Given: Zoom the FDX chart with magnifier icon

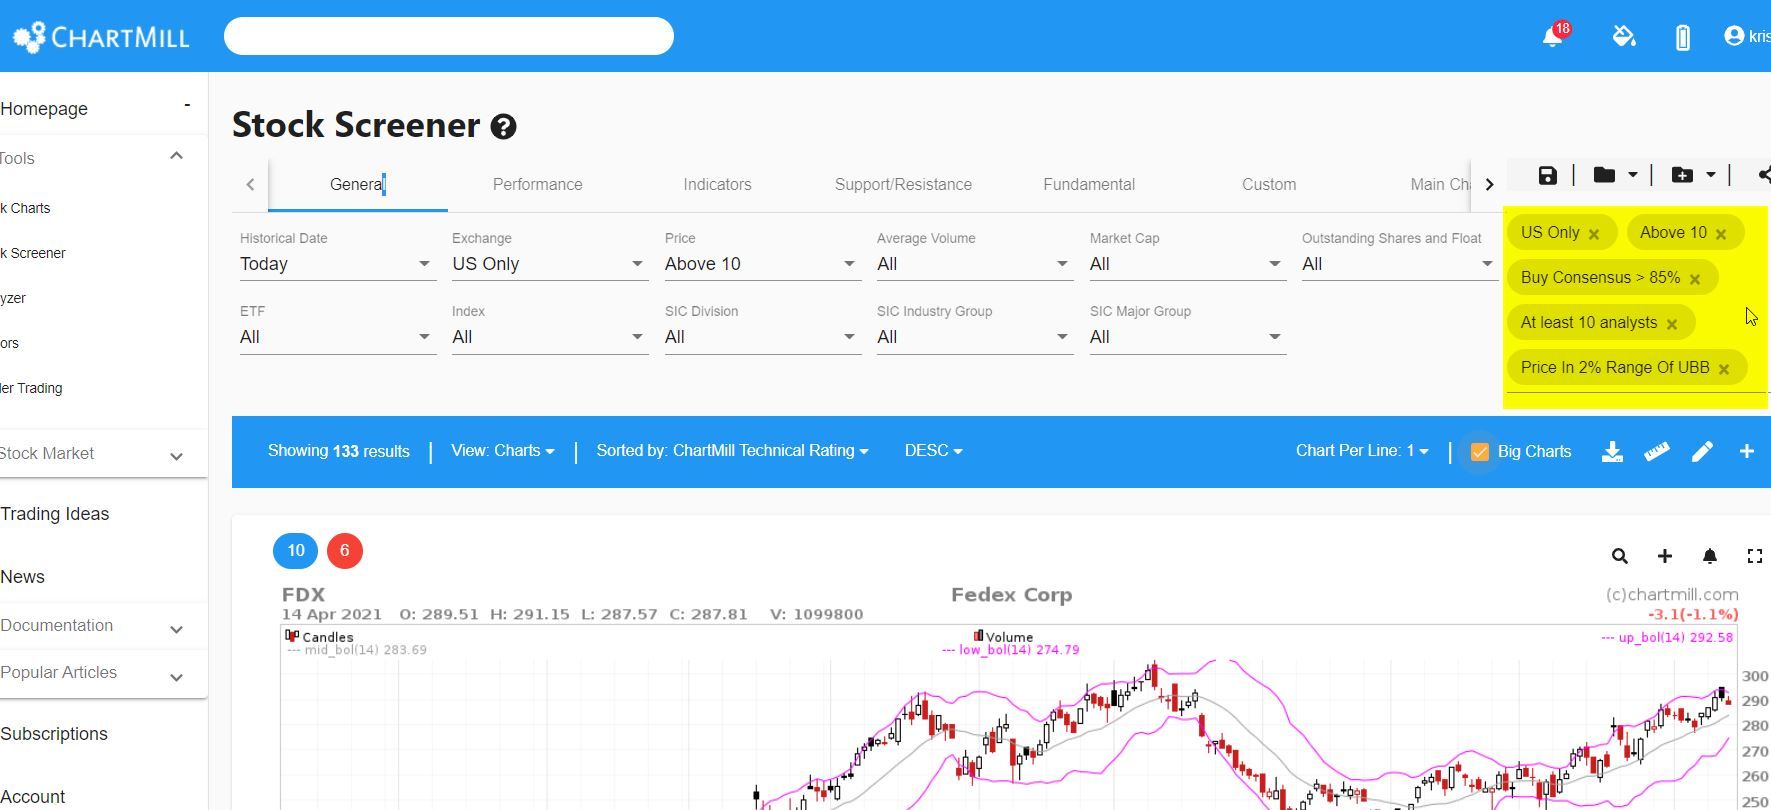Looking at the screenshot, I should [1620, 556].
